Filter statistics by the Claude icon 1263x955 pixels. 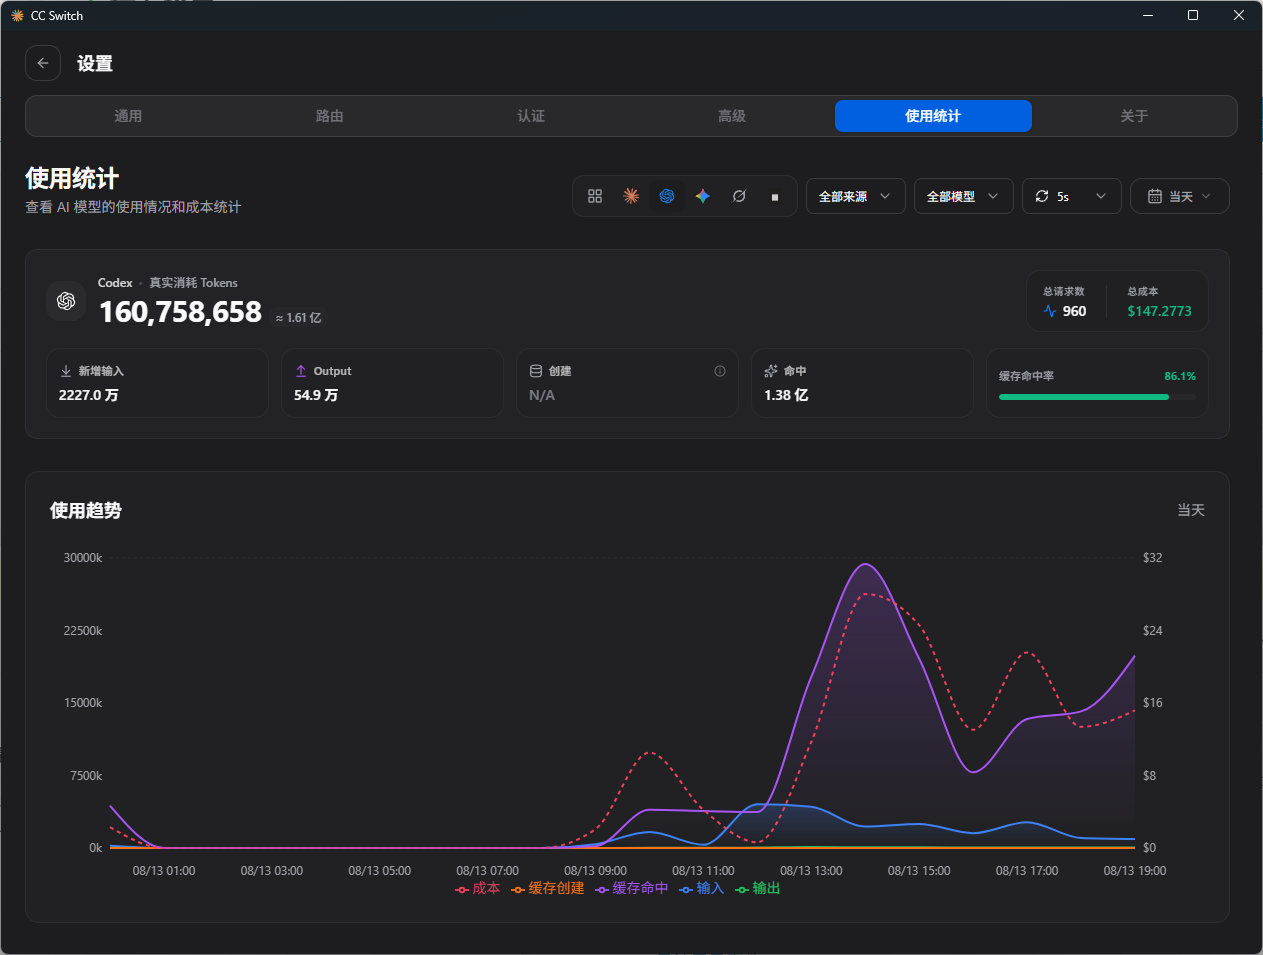point(631,196)
